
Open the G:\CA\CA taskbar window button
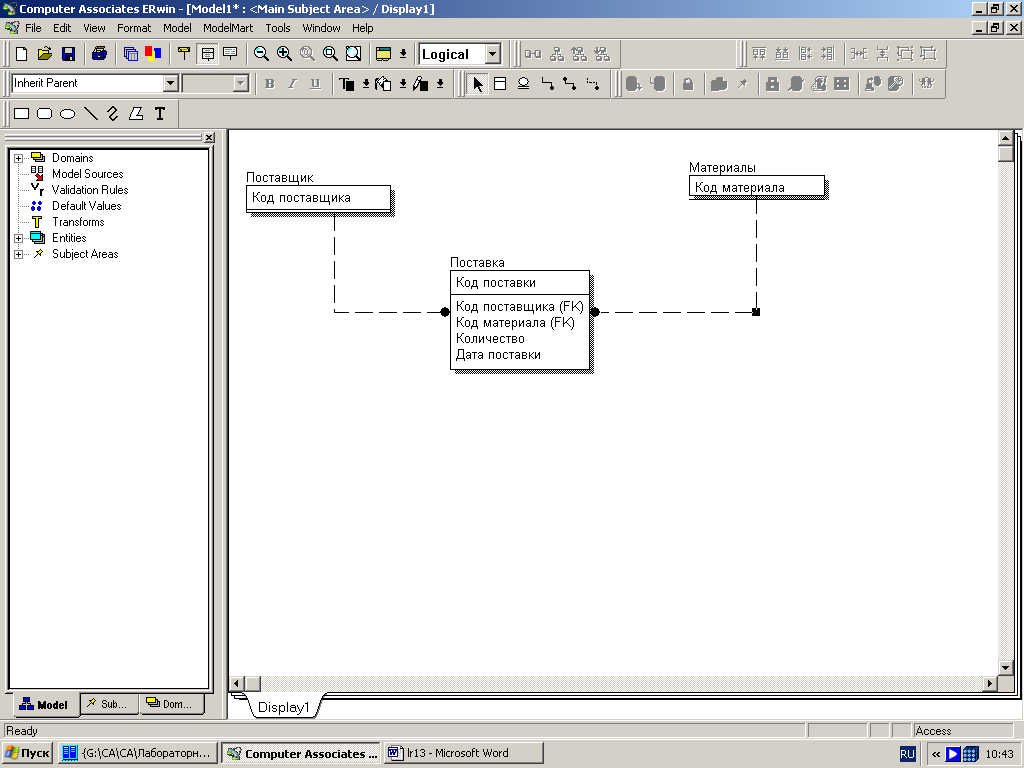click(138, 753)
